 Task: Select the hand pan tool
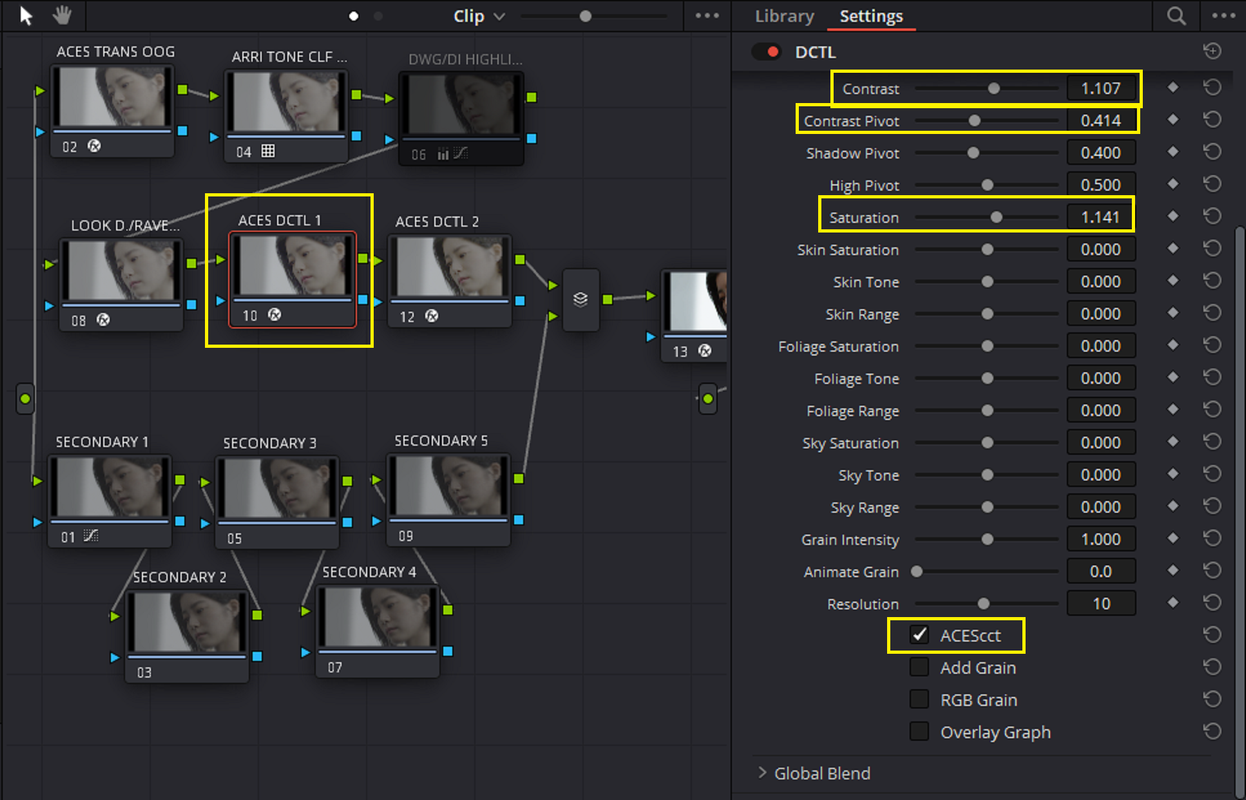pos(62,16)
